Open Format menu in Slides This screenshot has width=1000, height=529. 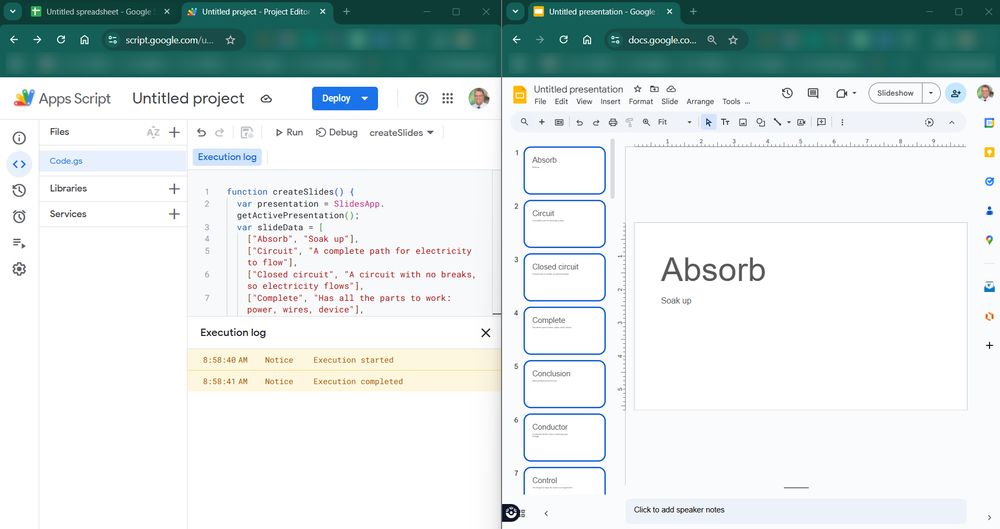[641, 101]
